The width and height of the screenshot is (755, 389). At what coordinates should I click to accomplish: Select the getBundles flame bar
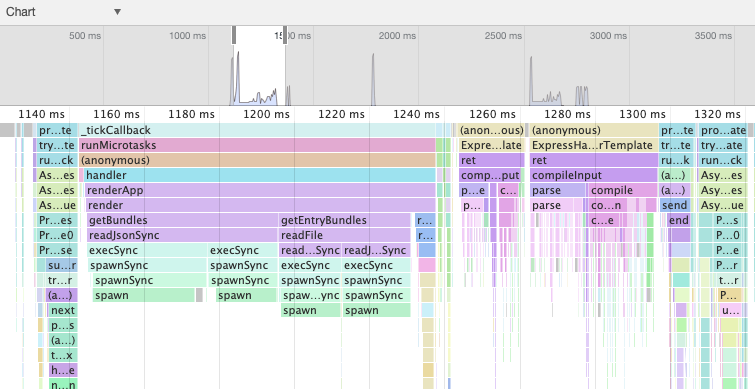pyautogui.click(x=183, y=220)
